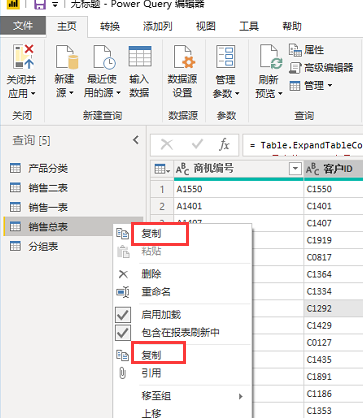363x418 pixels.
Task: Cancel the formula with the X button
Action: coord(167,145)
